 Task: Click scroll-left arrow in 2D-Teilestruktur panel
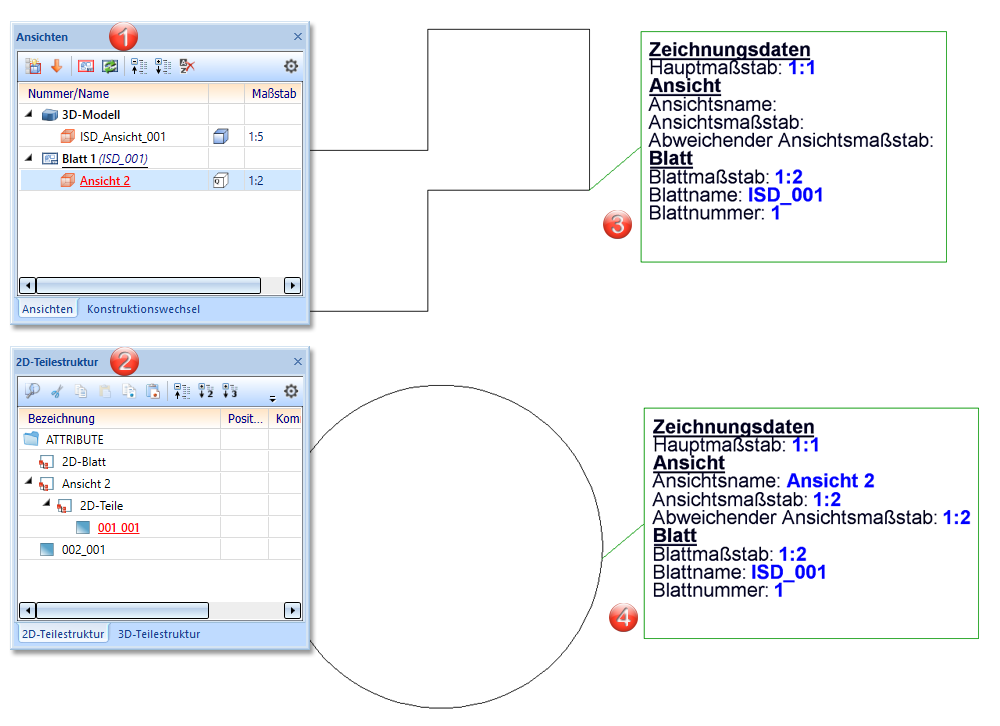27,611
